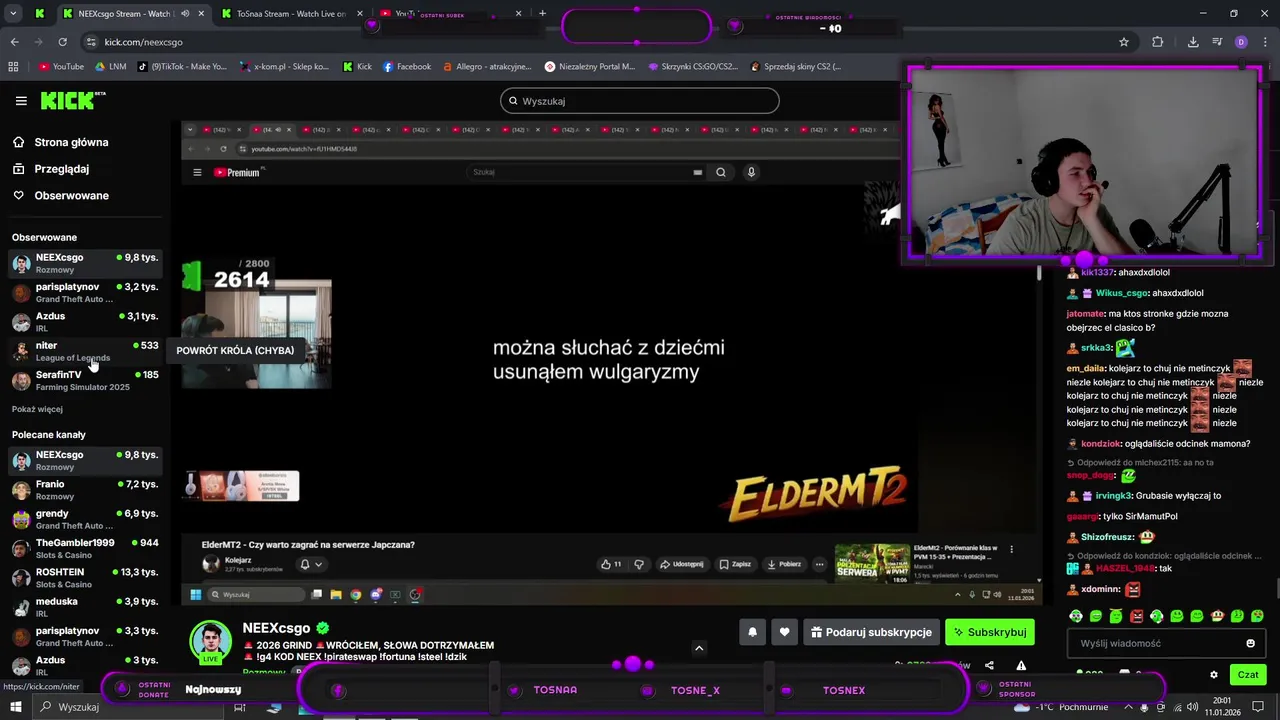Report stream using warning triangle icon

tap(1021, 665)
